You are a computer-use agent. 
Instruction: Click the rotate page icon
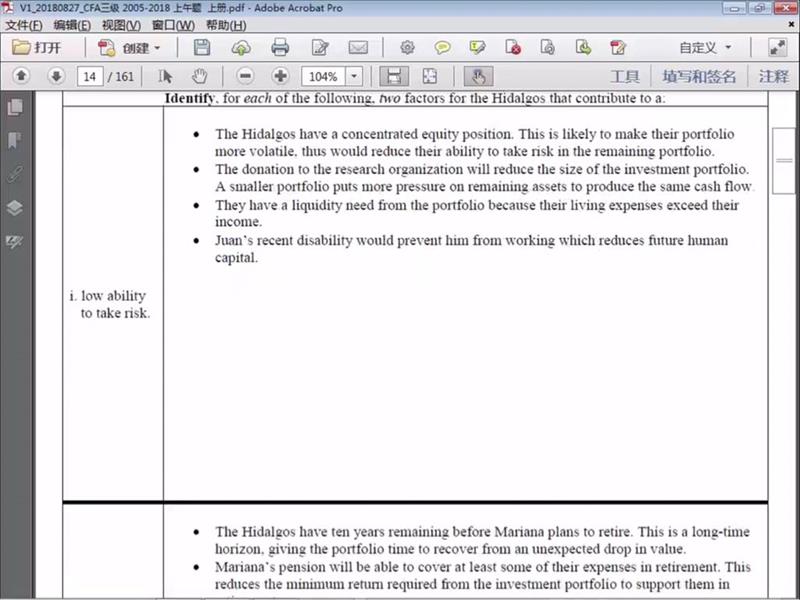tap(547, 48)
